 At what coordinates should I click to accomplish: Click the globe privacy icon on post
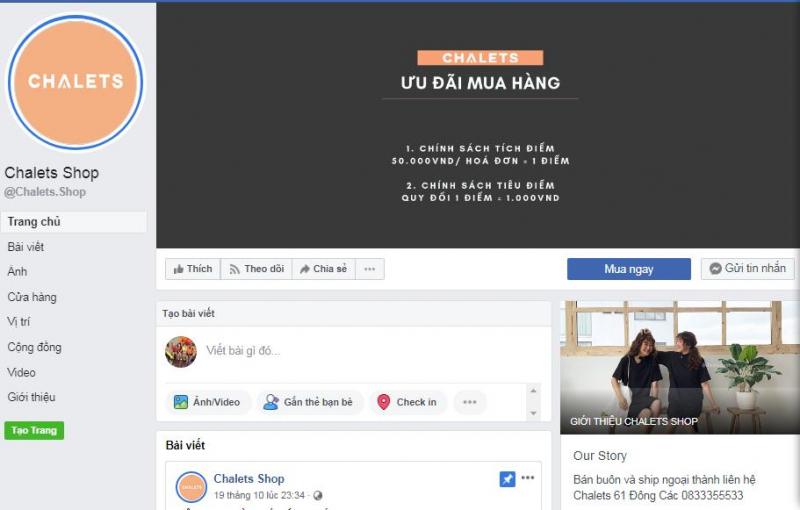pyautogui.click(x=318, y=495)
